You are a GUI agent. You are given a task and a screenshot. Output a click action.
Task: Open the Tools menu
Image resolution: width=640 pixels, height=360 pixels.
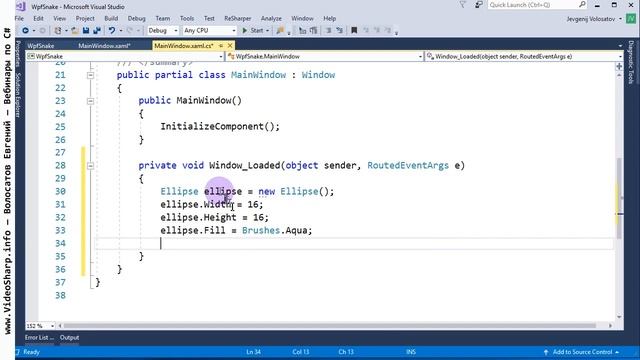click(x=187, y=18)
